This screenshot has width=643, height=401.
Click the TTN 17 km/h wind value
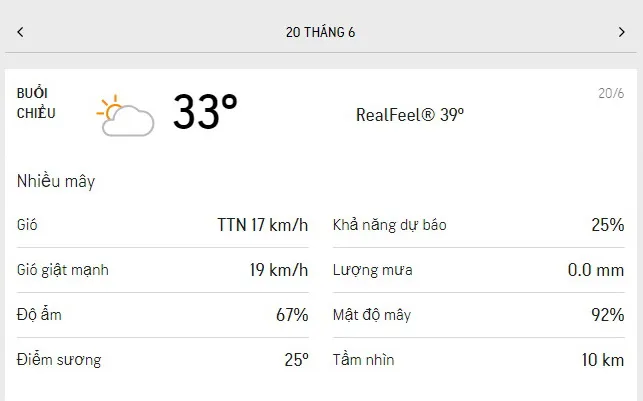click(x=262, y=225)
